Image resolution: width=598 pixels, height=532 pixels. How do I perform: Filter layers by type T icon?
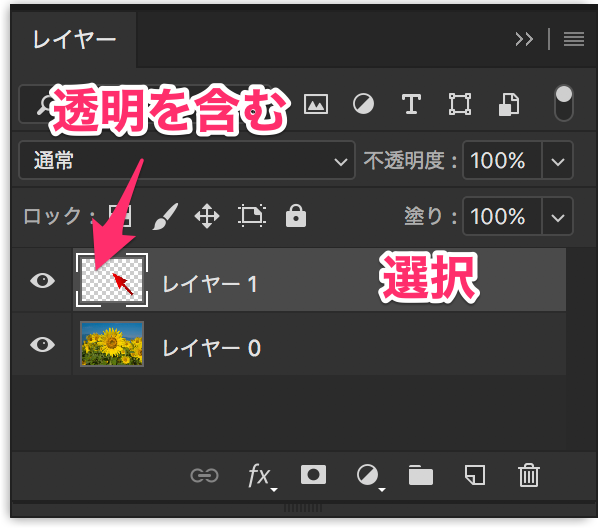tap(411, 104)
